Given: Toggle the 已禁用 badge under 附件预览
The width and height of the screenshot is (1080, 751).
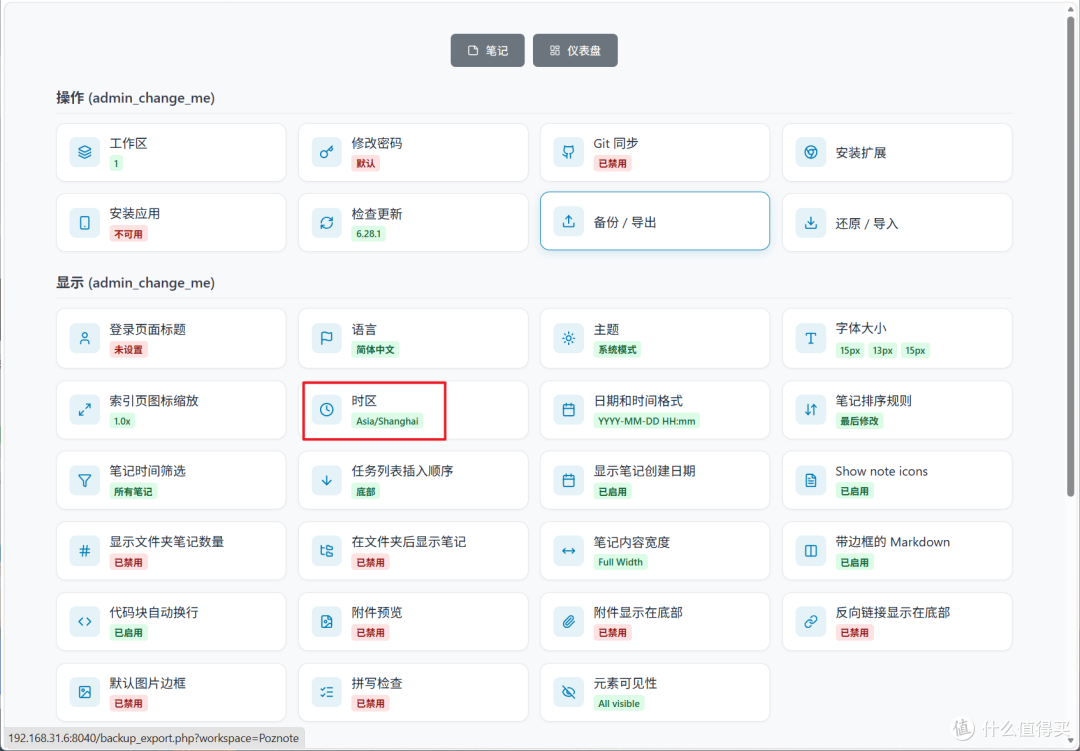Looking at the screenshot, I should (x=371, y=632).
